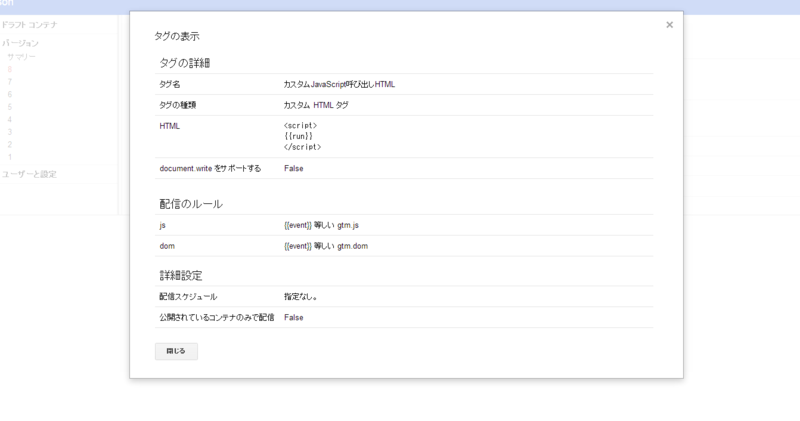This screenshot has height=421, width=800.
Task: Click the 配信スケジュール label
Action: 188,296
